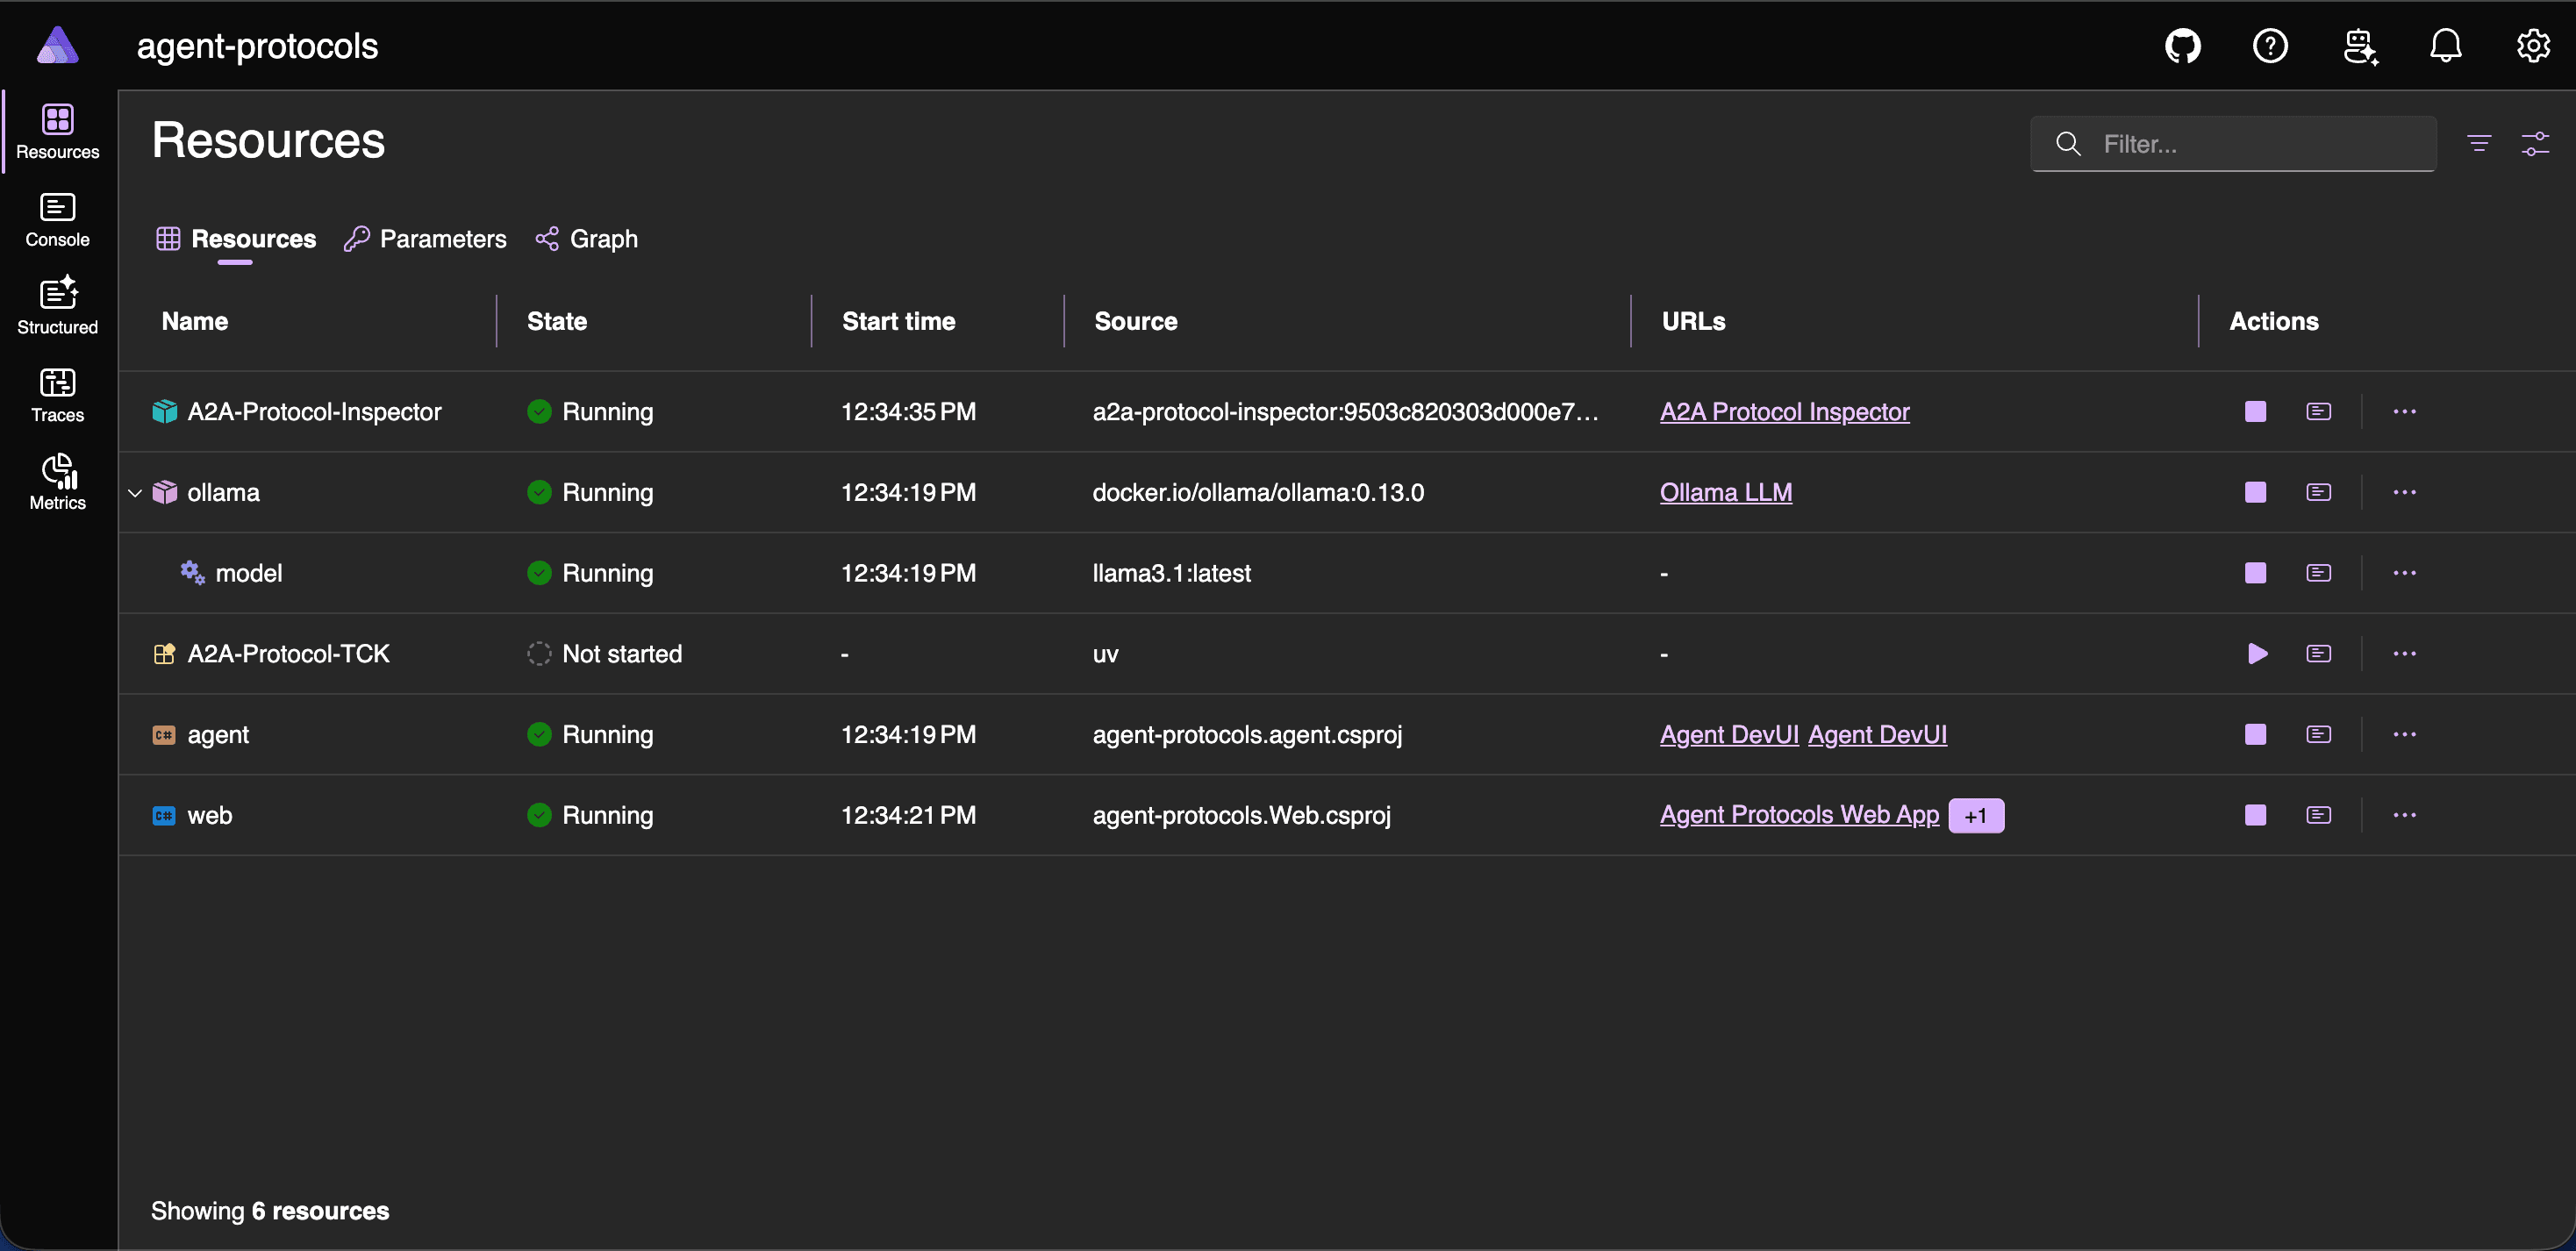Select the model resource name
2576x1251 pixels.
pos(249,573)
